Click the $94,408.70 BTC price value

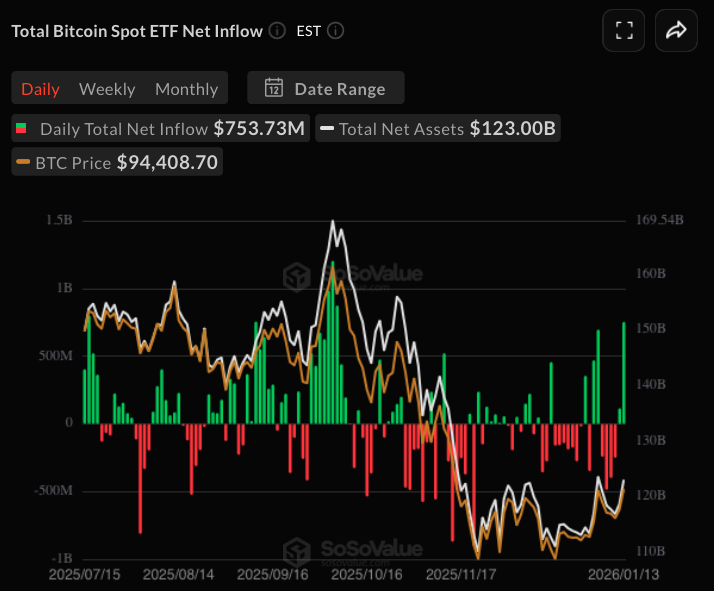click(x=168, y=162)
